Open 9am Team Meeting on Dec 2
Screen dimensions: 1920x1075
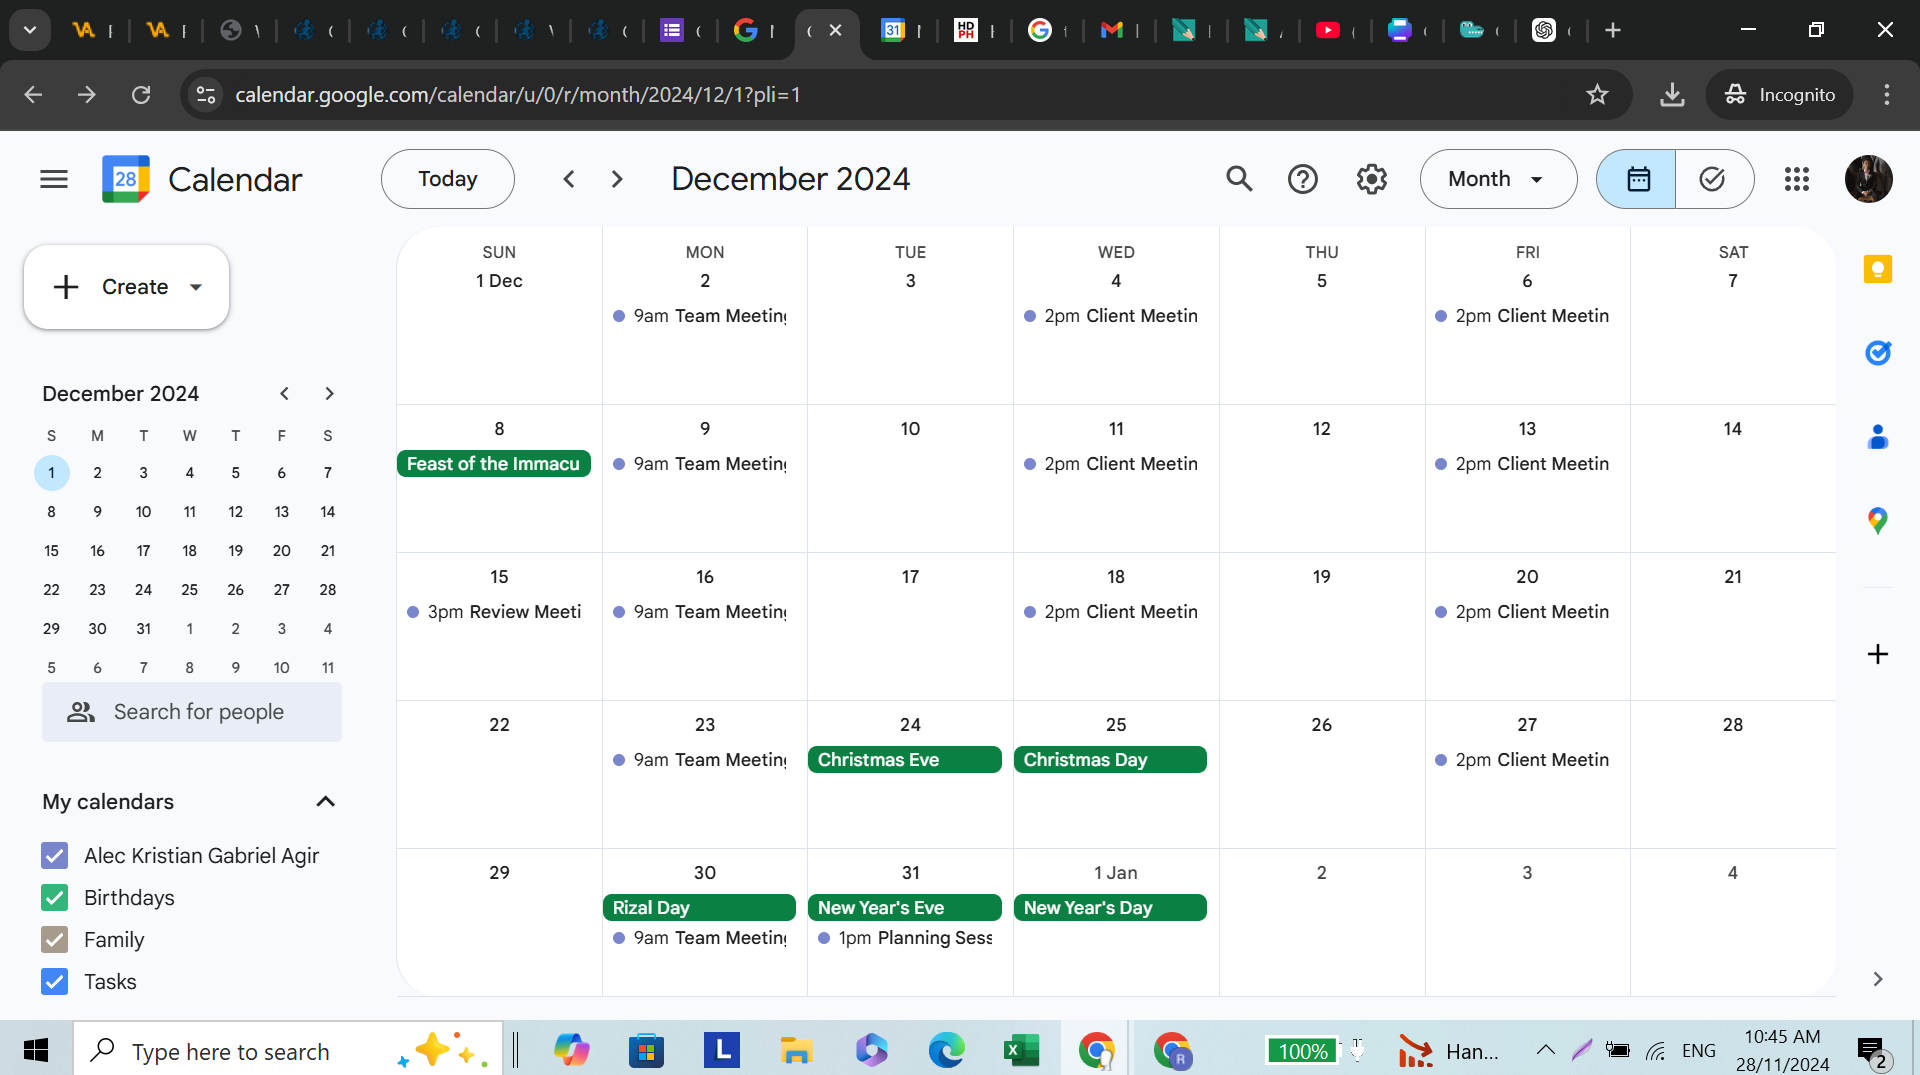click(x=700, y=316)
